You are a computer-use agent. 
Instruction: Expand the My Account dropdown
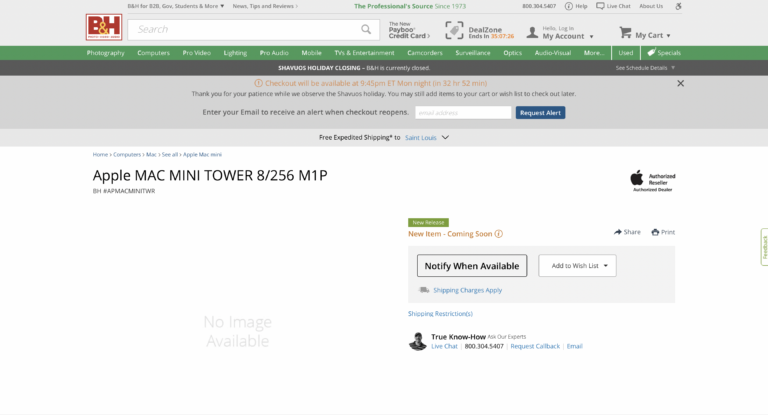591,37
